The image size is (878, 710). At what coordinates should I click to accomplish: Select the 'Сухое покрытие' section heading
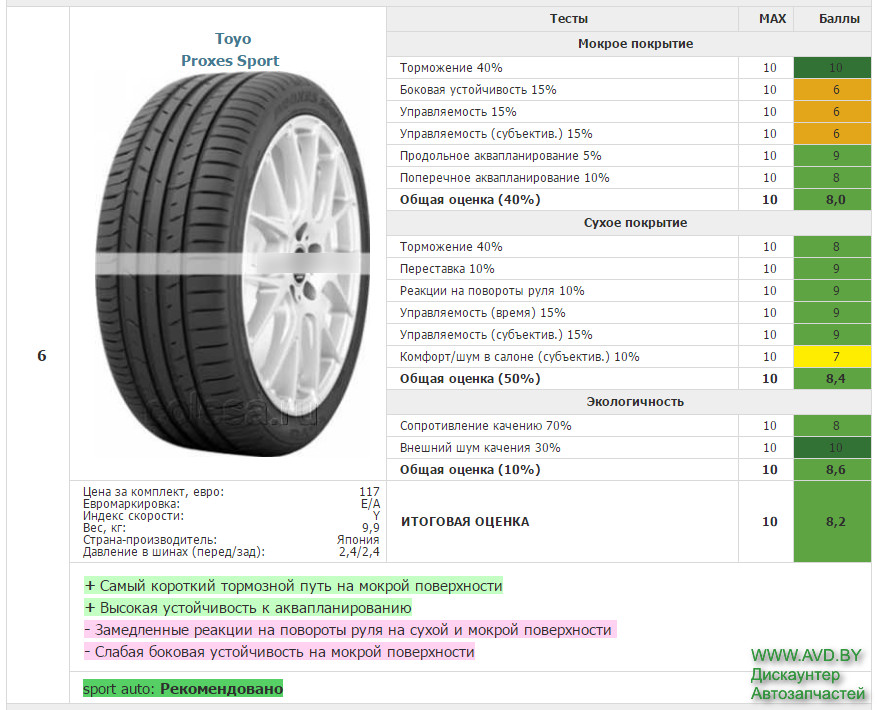point(636,223)
